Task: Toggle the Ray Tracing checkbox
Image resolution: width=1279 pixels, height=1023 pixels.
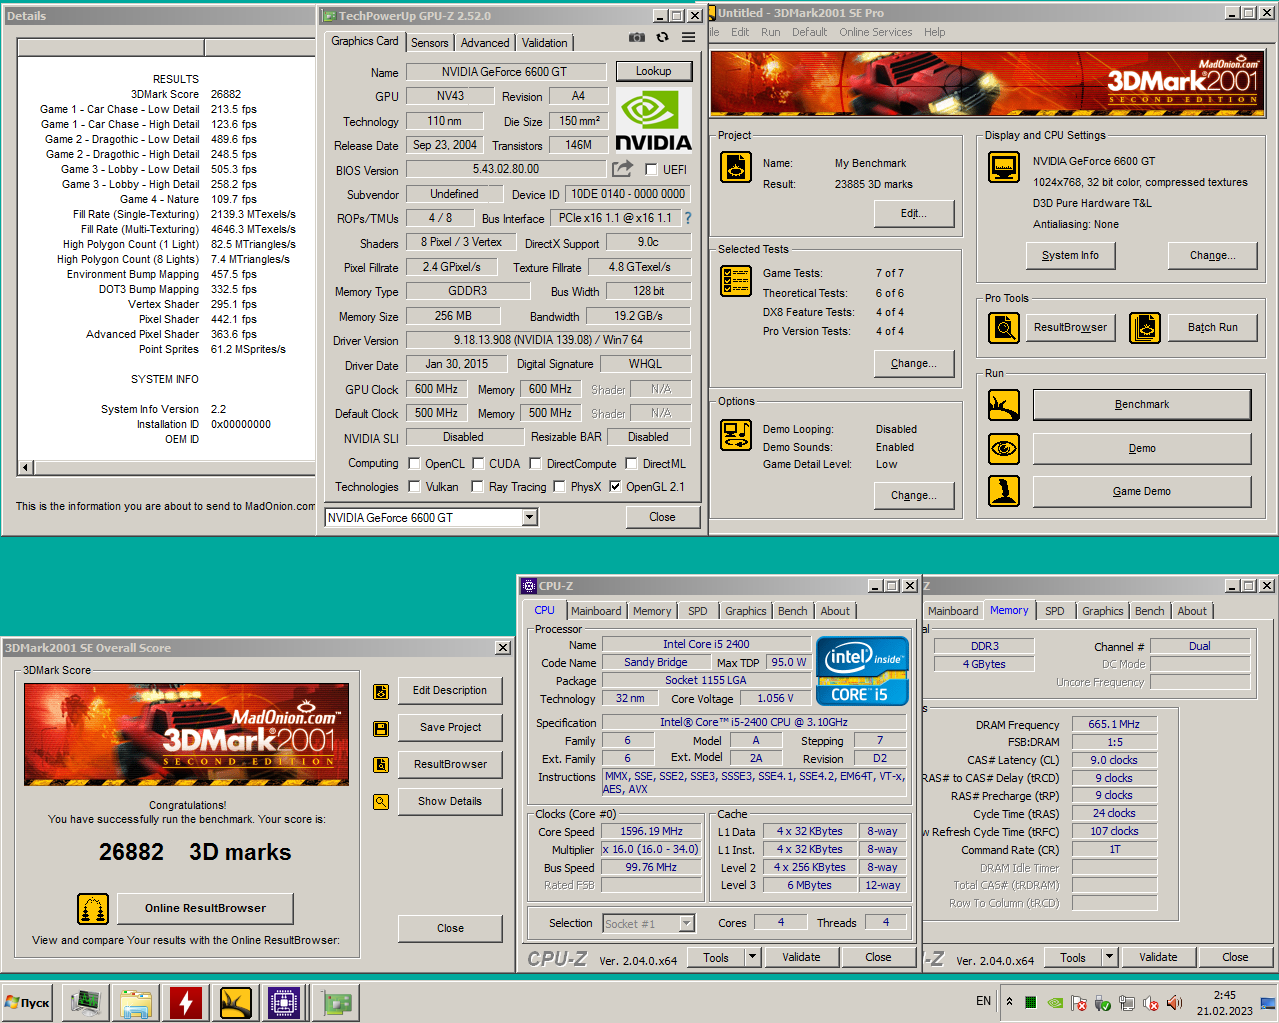Action: click(x=478, y=487)
